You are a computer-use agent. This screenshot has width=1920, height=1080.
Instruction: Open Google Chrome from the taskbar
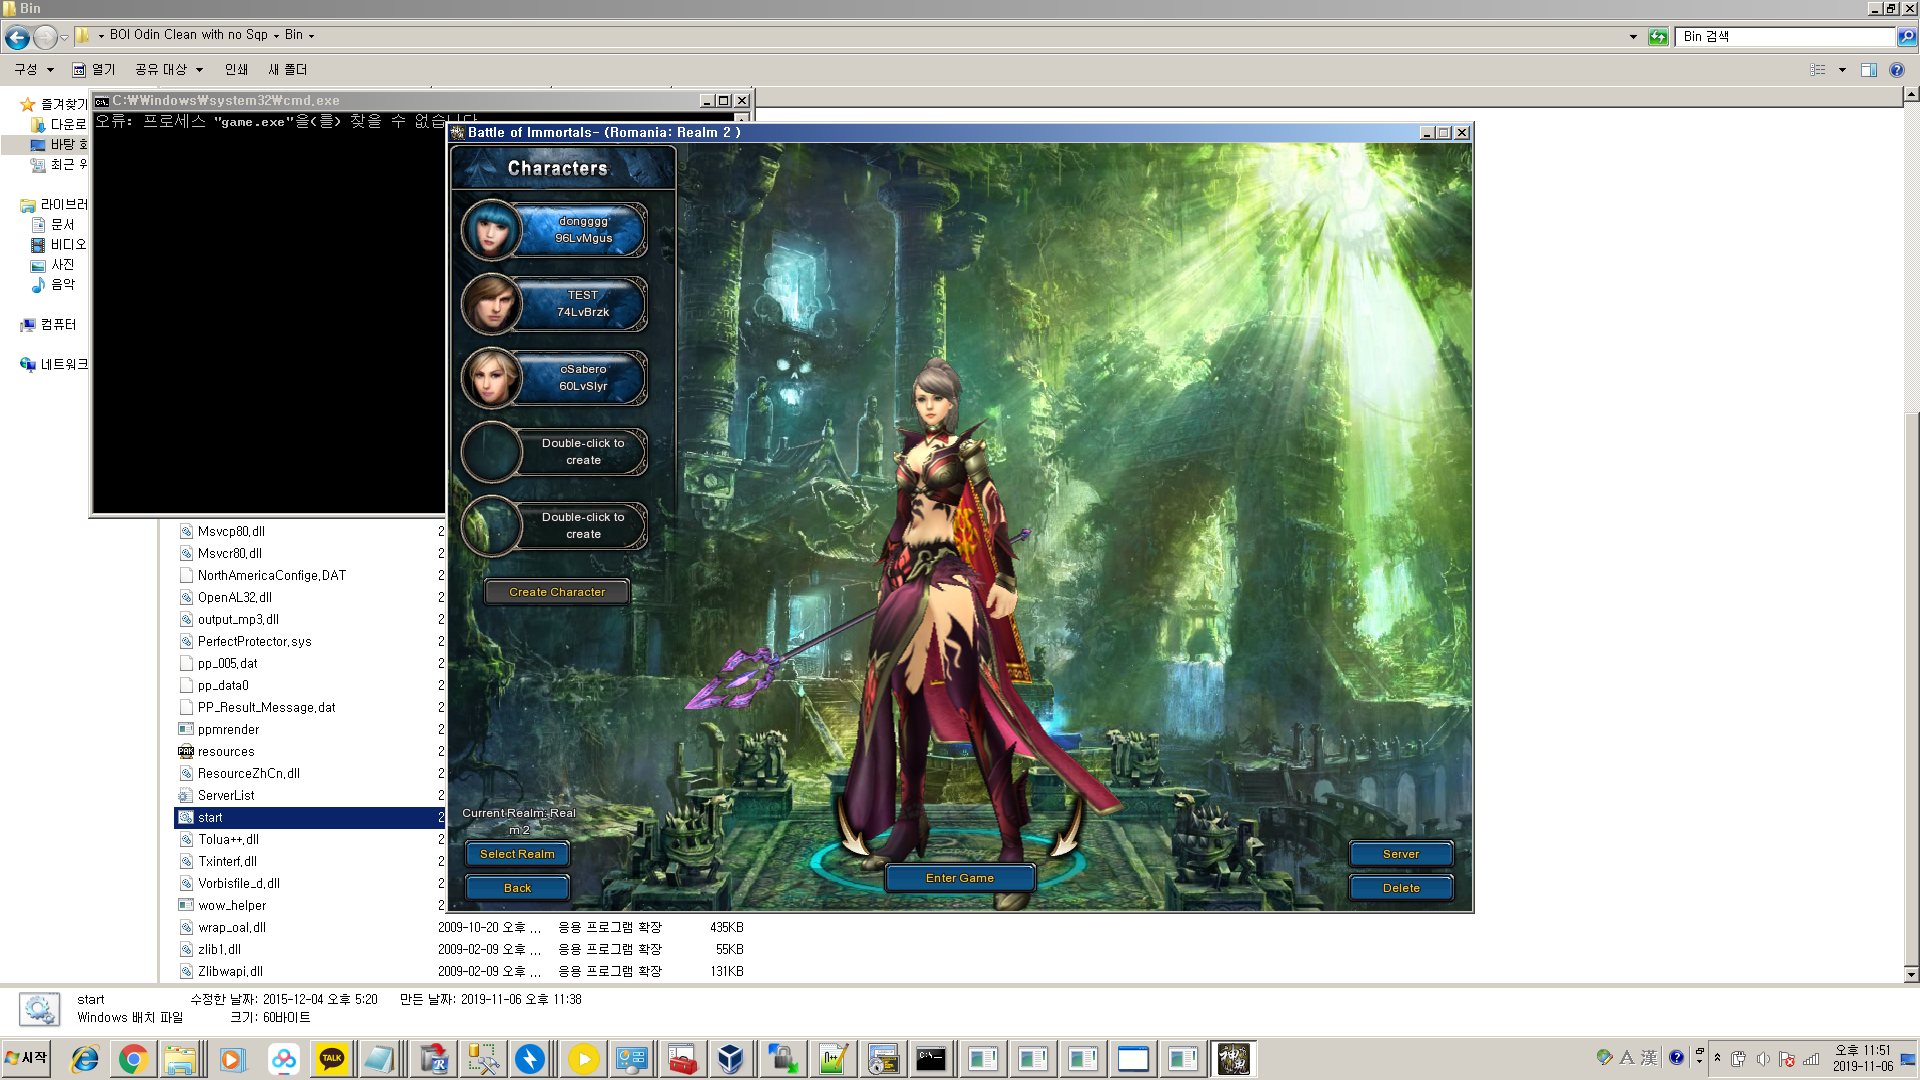[133, 1059]
